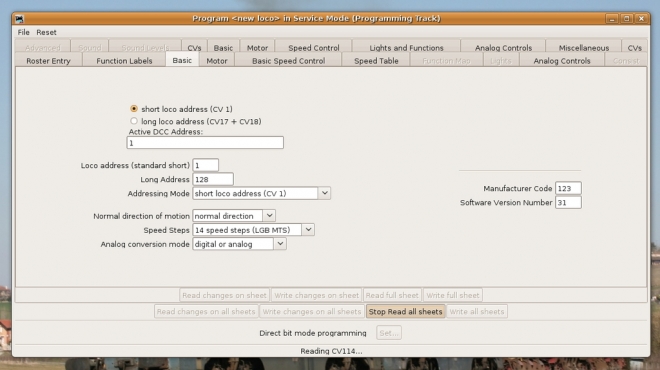Click the Active DCC Address field
Viewport: 660px width, 370px height.
point(205,143)
